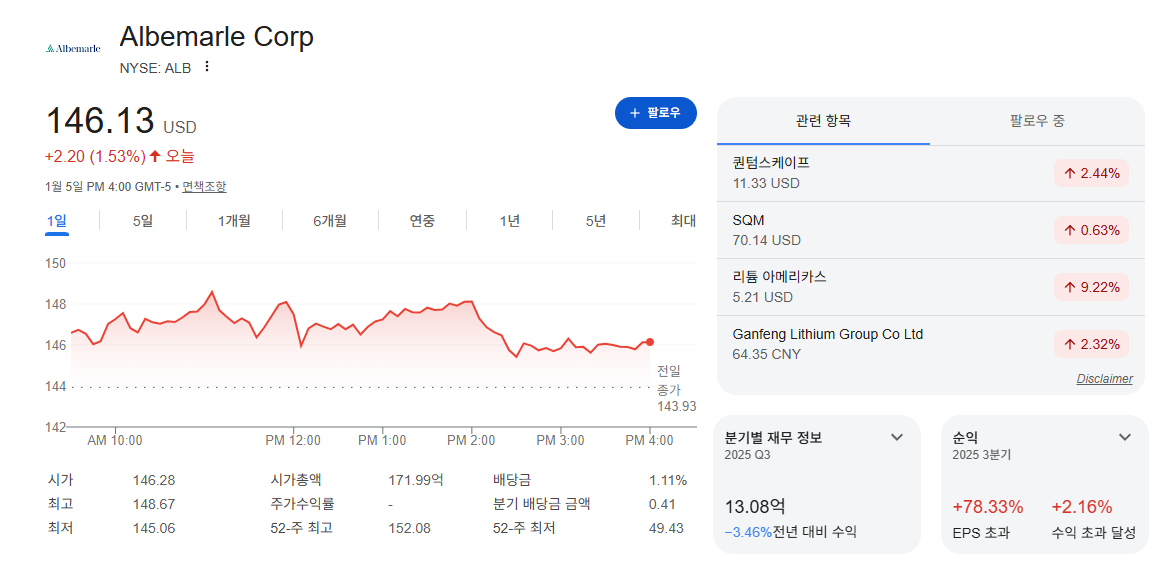Click the 팔로우 follow button

pos(656,113)
